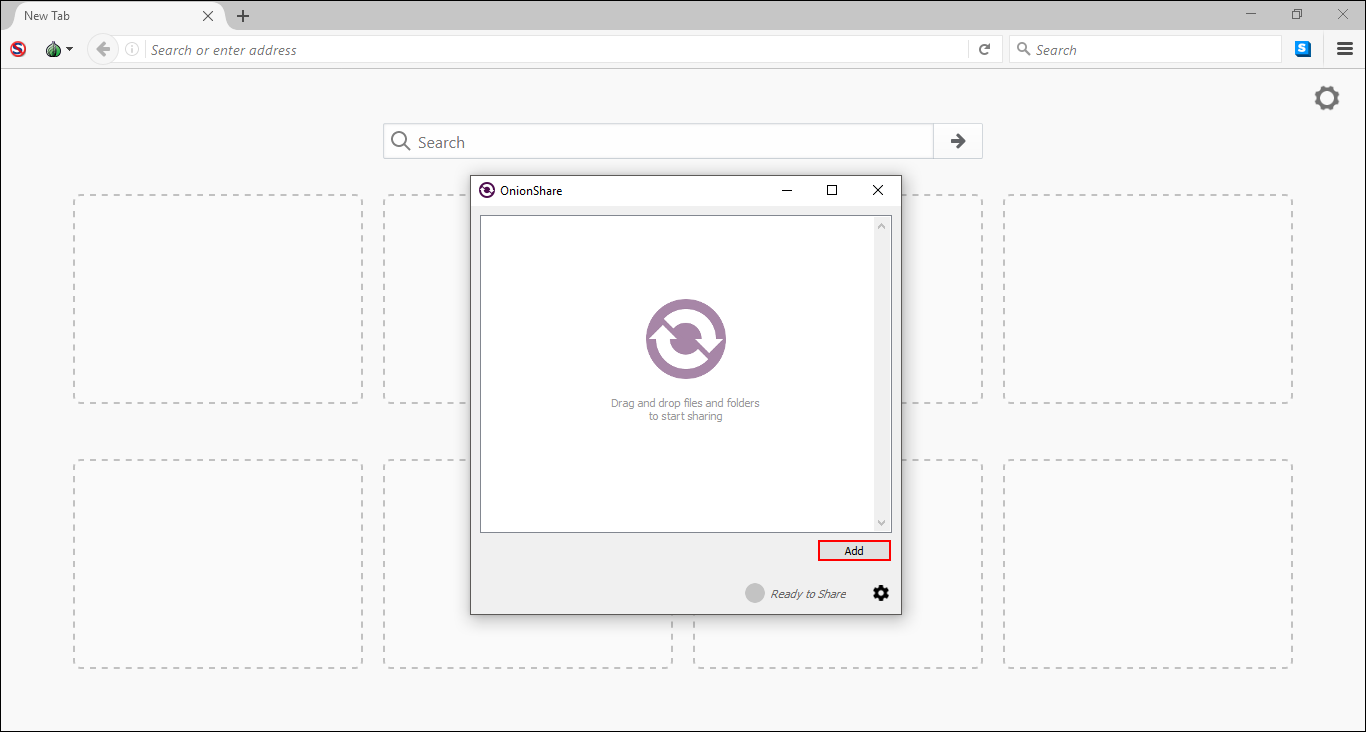
Task: Click the toolbar Search field
Action: point(1145,49)
